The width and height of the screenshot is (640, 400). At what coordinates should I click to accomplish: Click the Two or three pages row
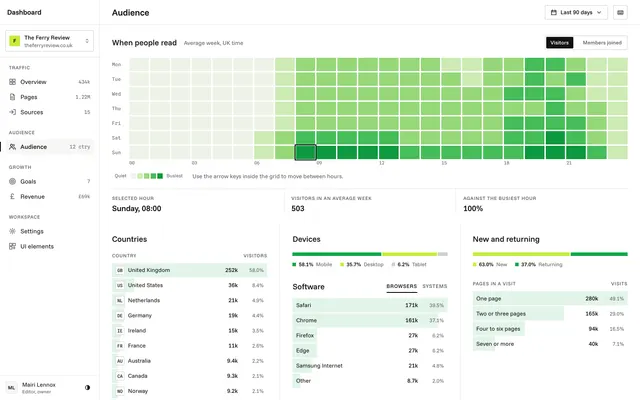pyautogui.click(x=550, y=314)
